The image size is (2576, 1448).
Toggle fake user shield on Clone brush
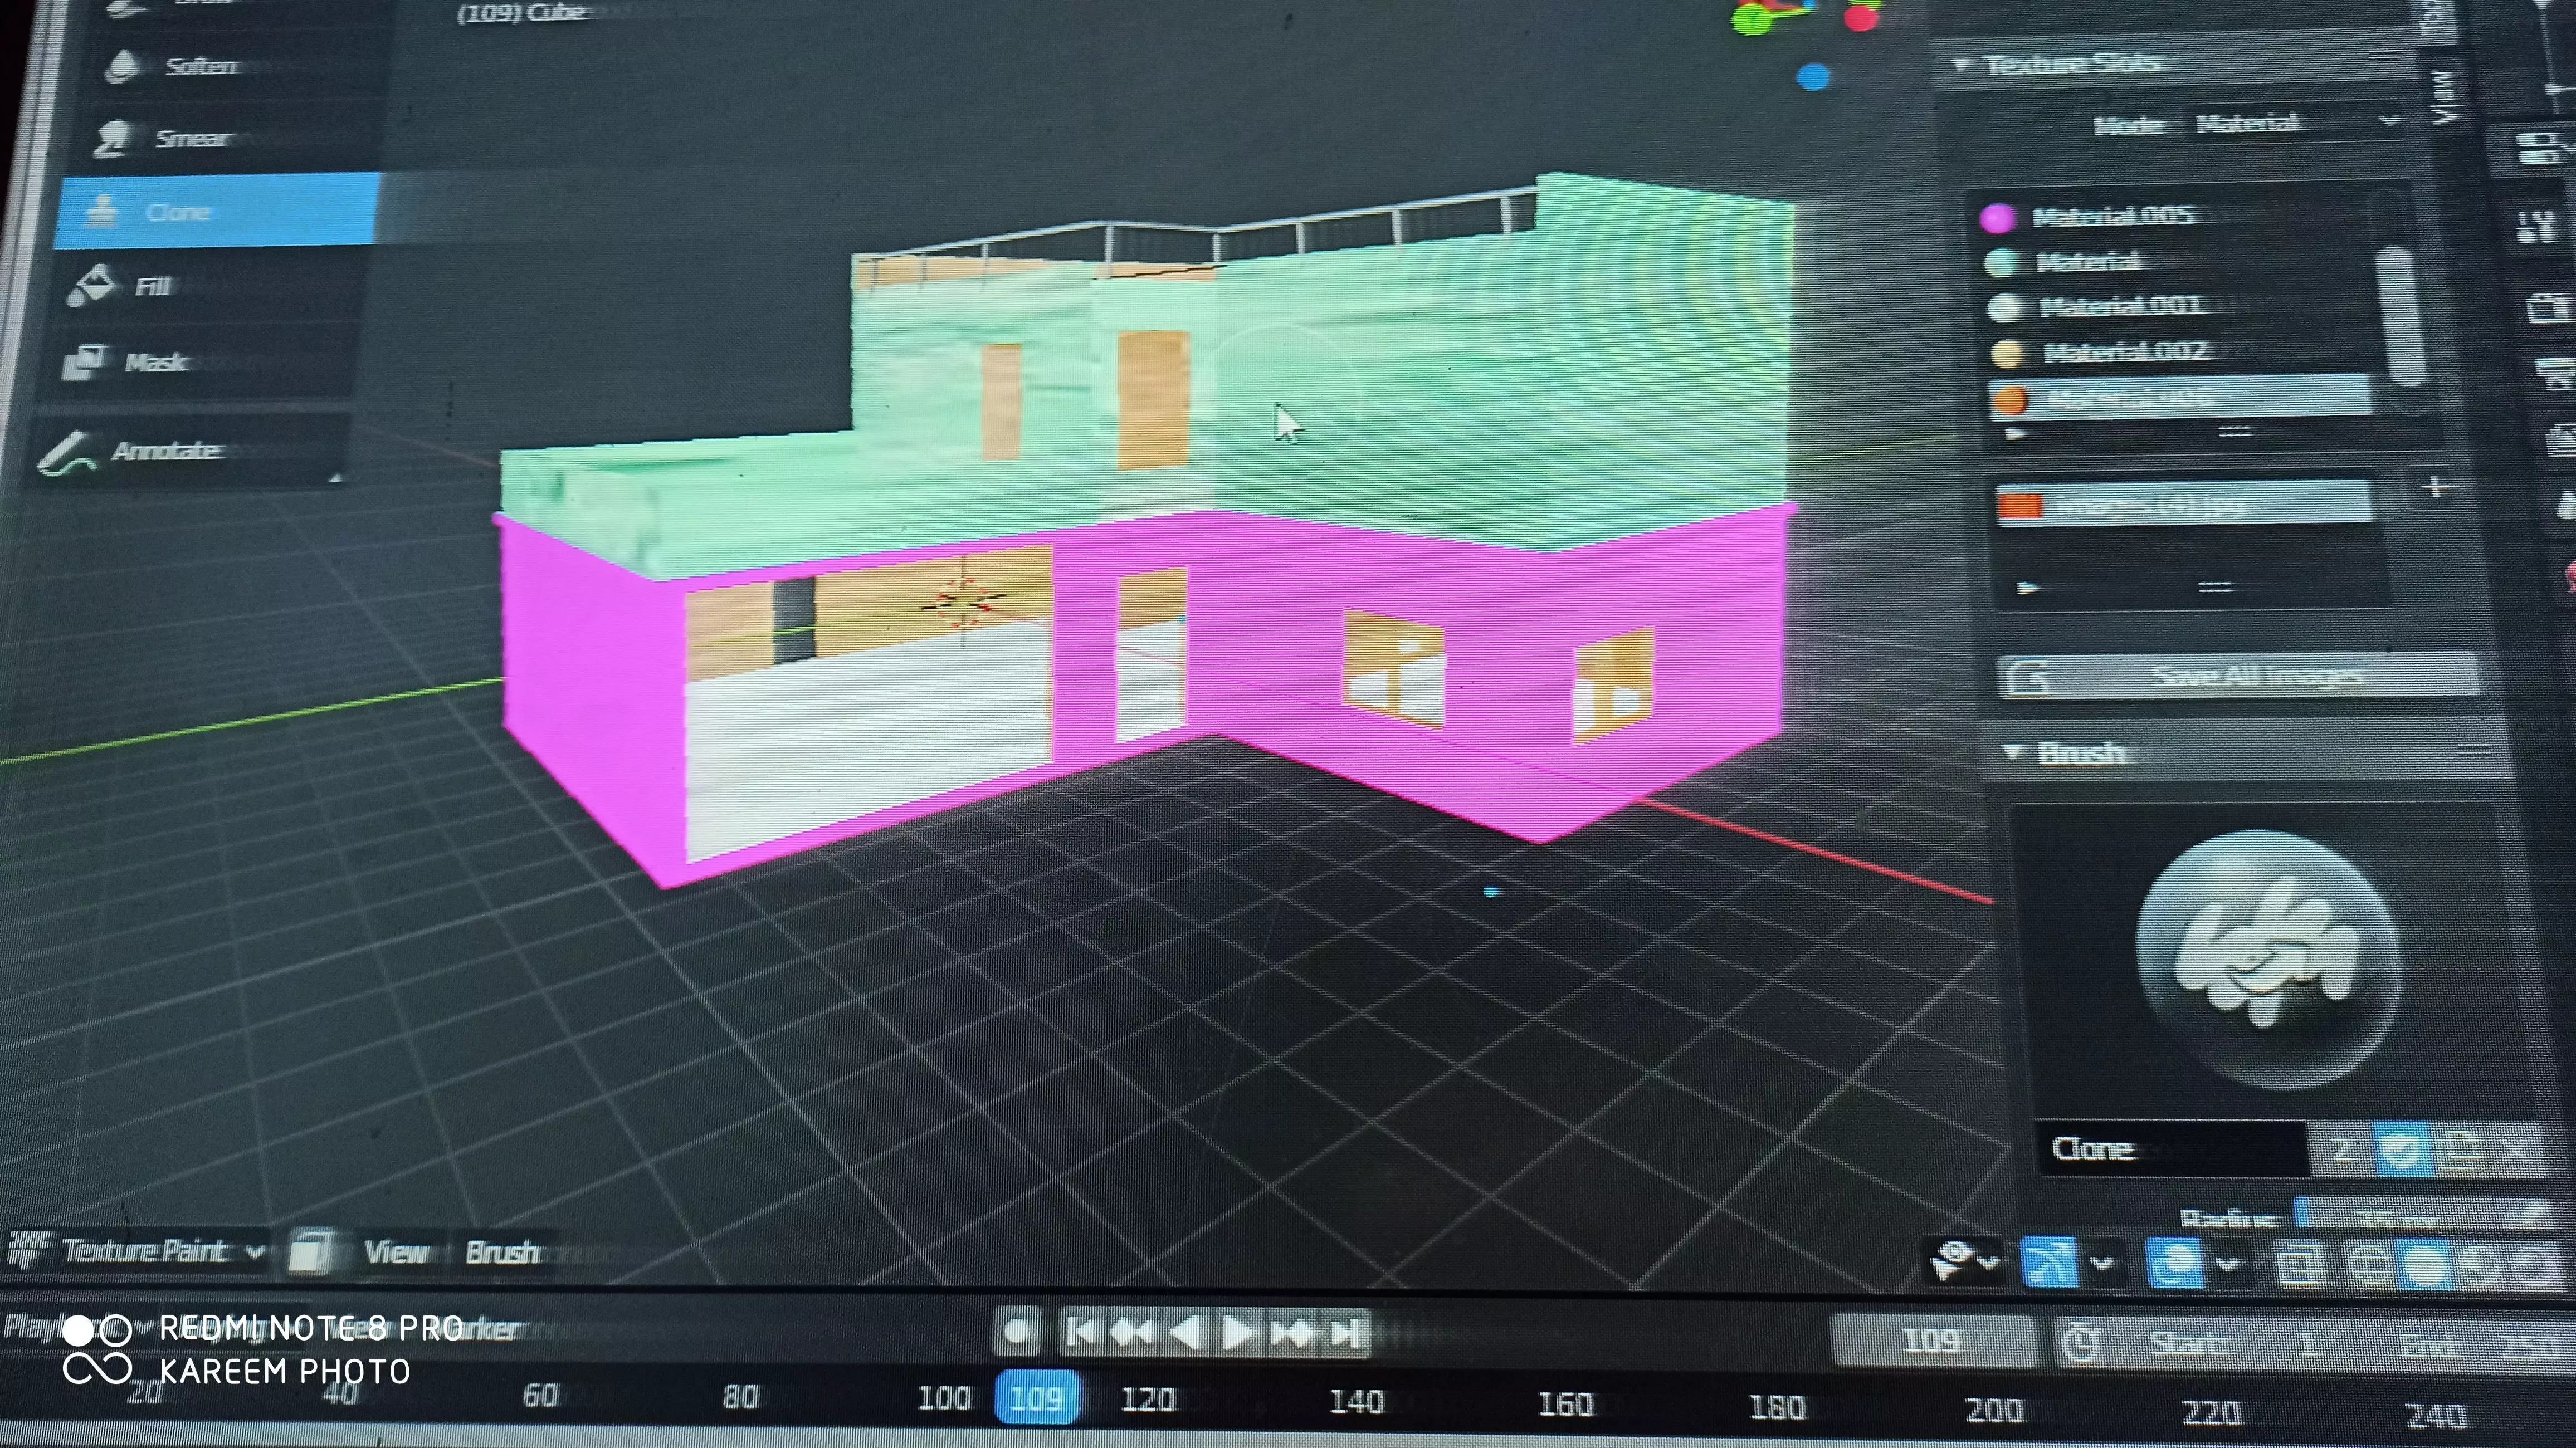pos(2403,1149)
